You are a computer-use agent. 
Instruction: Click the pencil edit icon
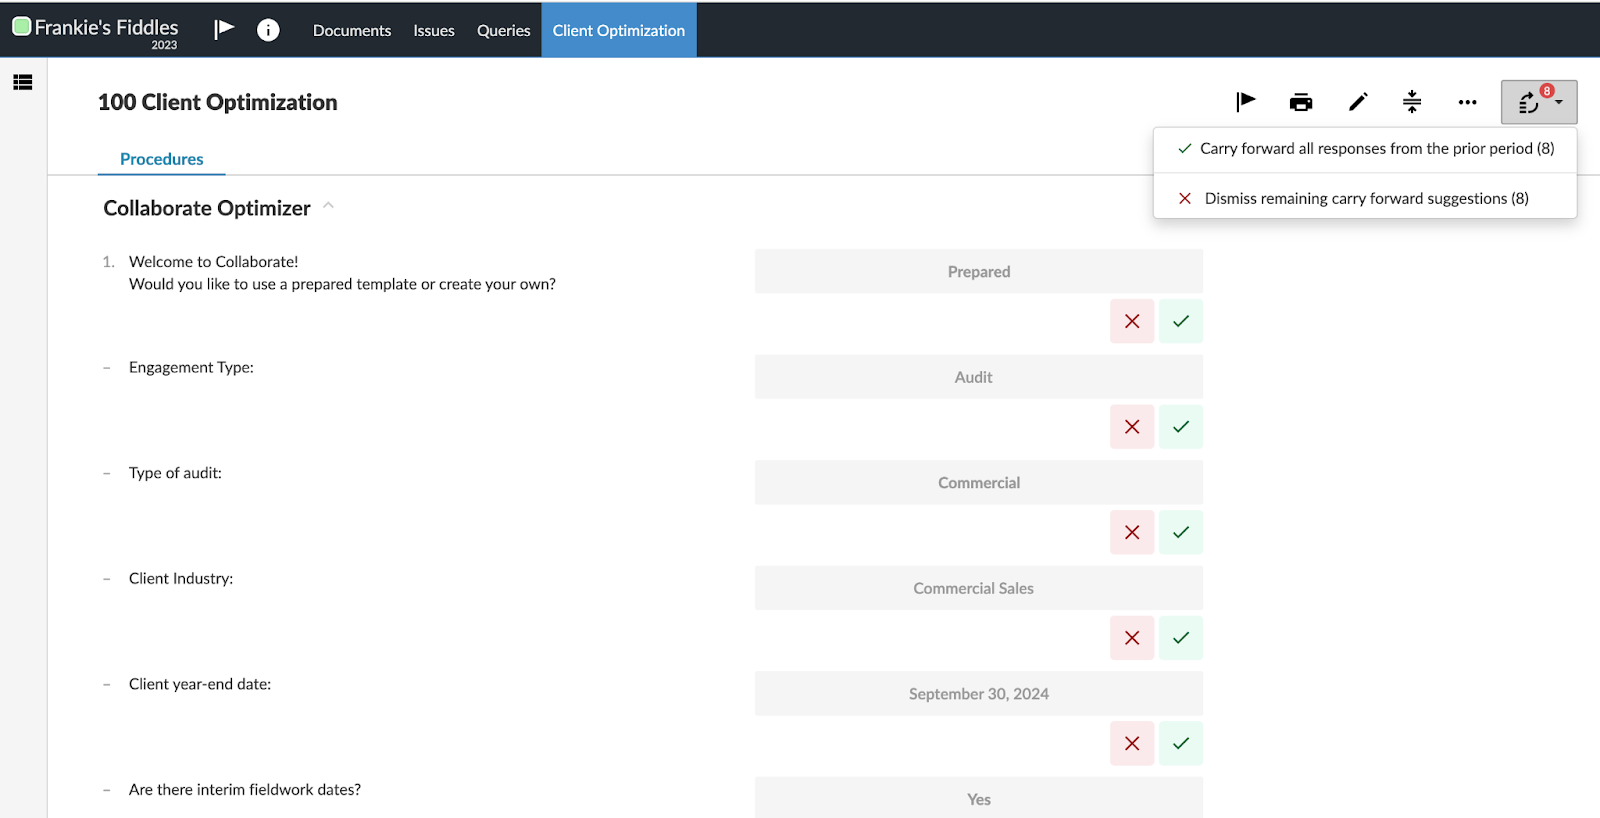pos(1357,102)
